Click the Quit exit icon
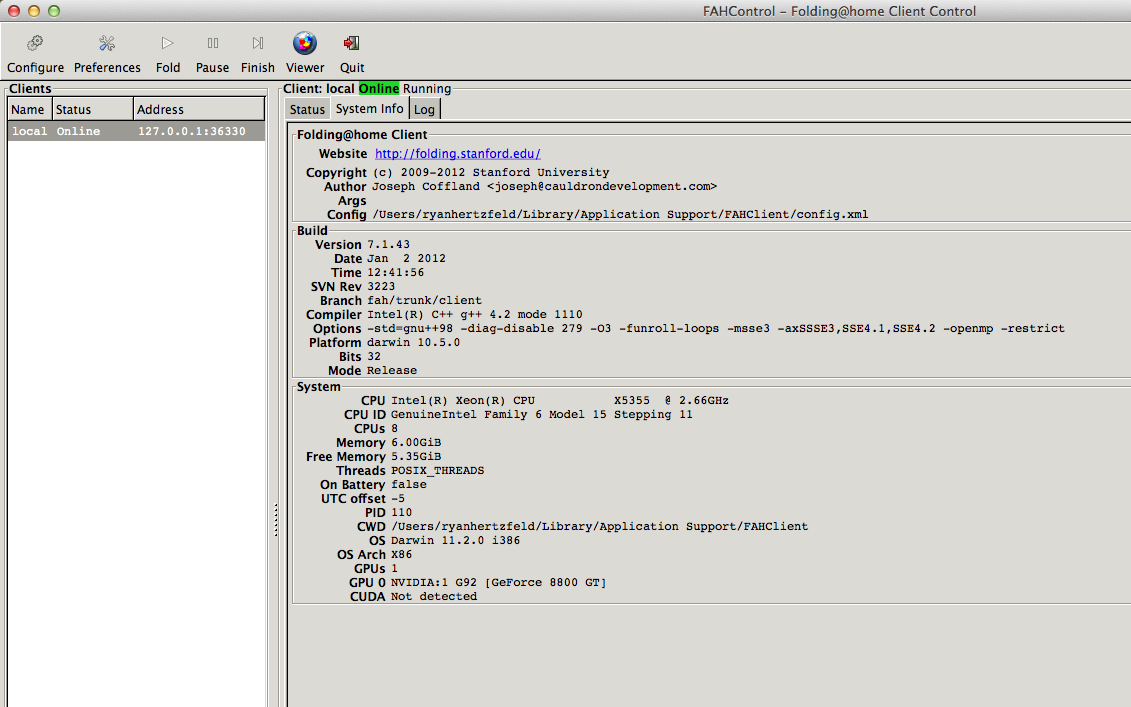 pyautogui.click(x=351, y=43)
